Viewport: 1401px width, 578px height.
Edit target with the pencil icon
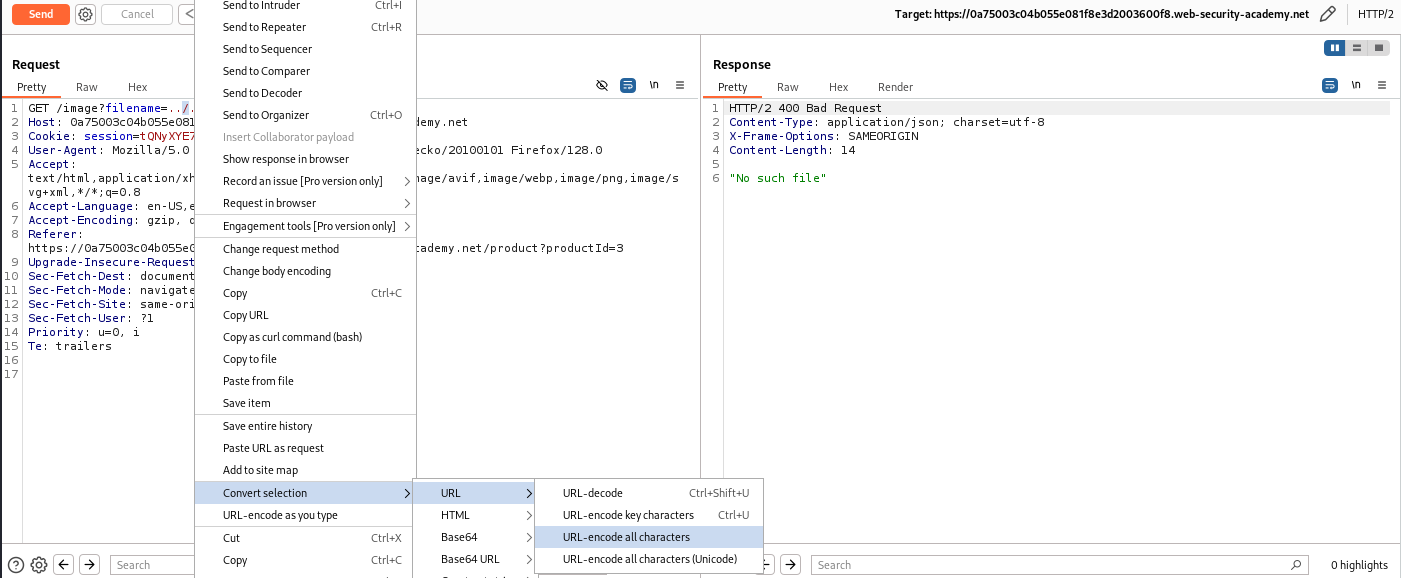[x=1327, y=14]
